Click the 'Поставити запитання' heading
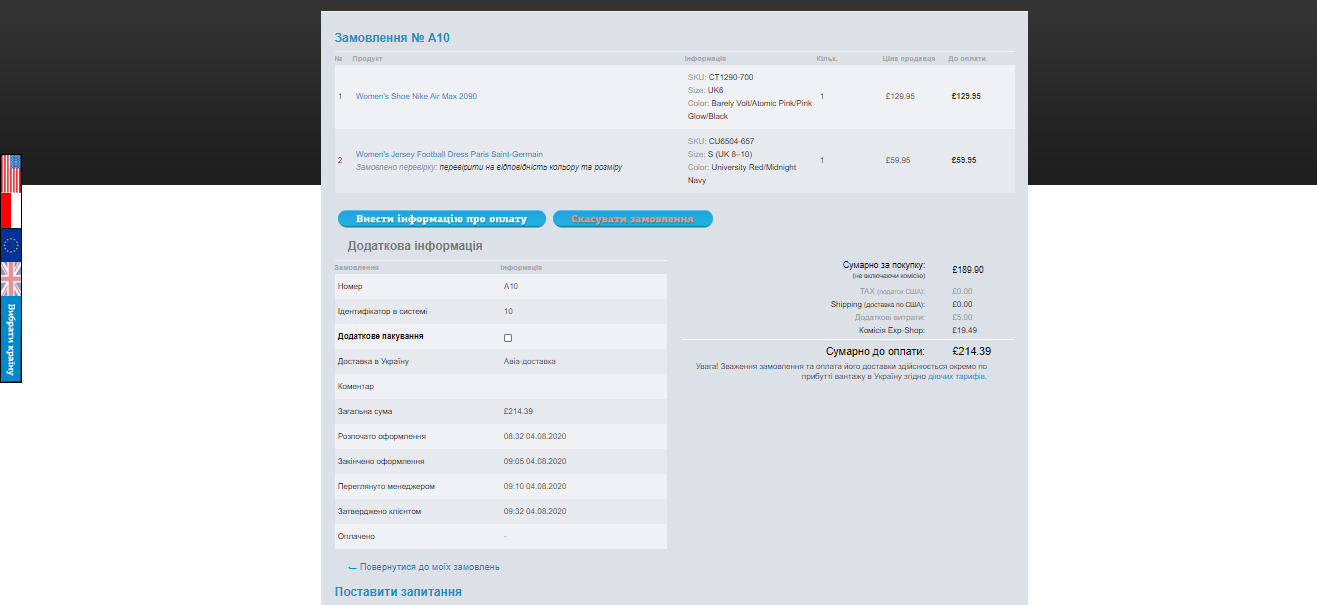This screenshot has width=1317, height=605. point(398,592)
